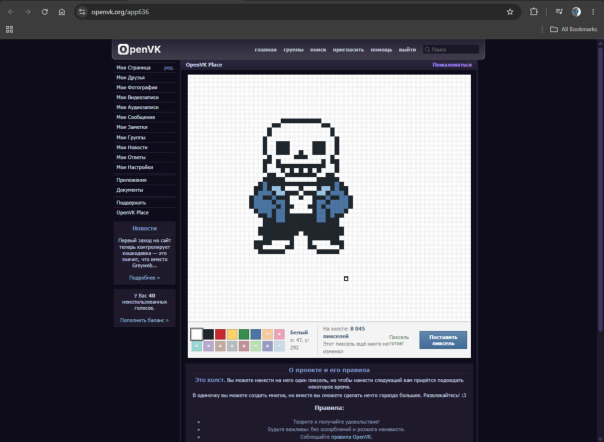This screenshot has height=442, width=604.
Task: Open the правила OpenVK link
Action: pyautogui.click(x=351, y=437)
